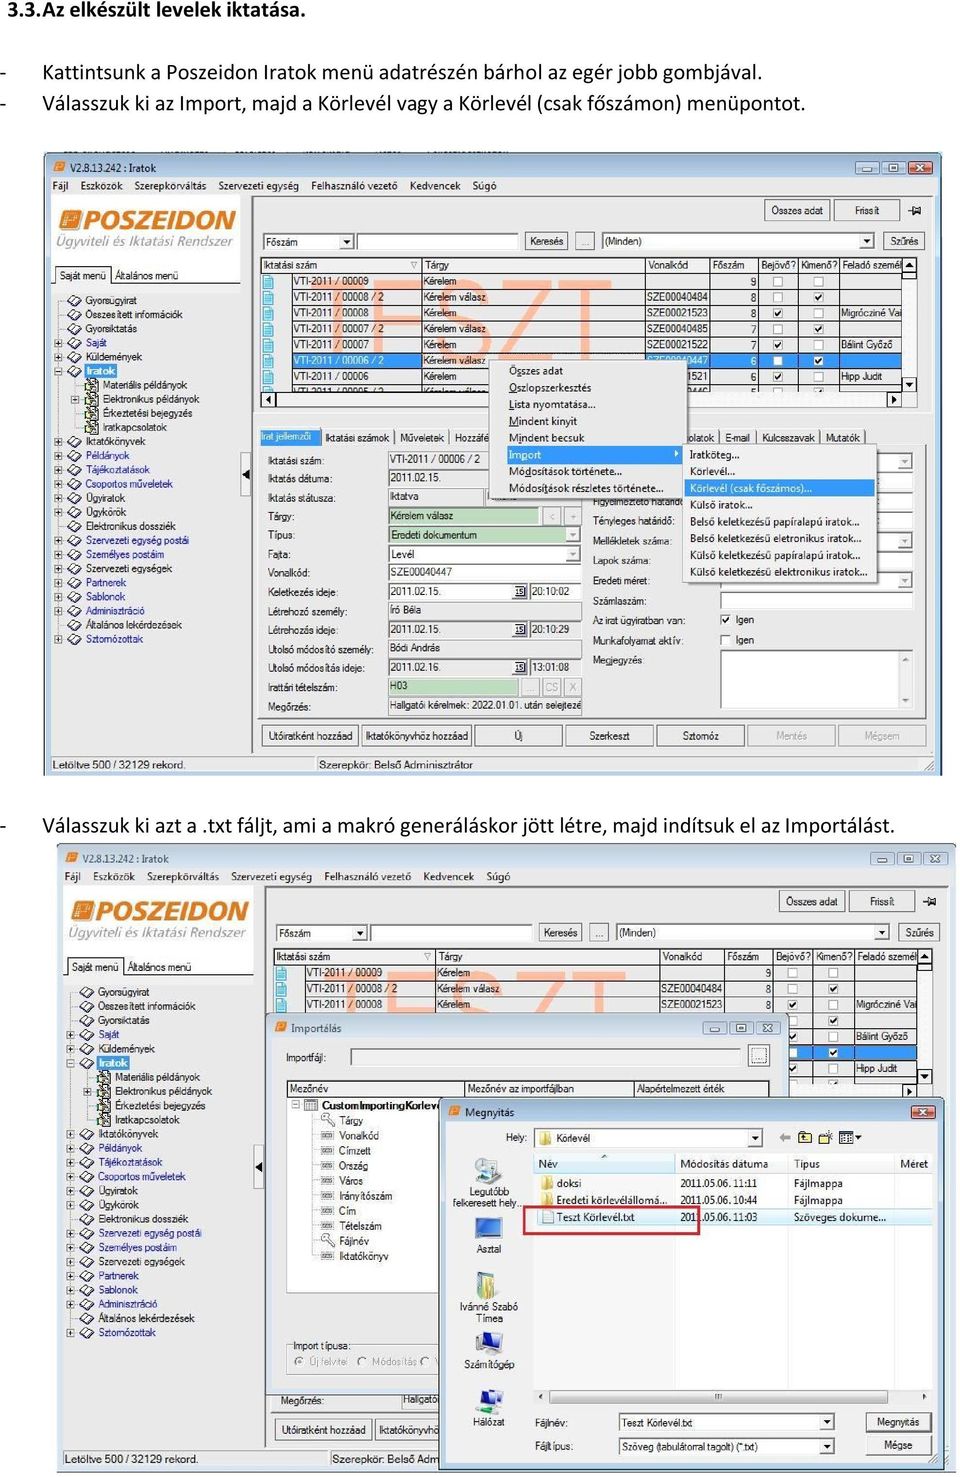Select the Tárgy key icon in the import field tree

(327, 1121)
